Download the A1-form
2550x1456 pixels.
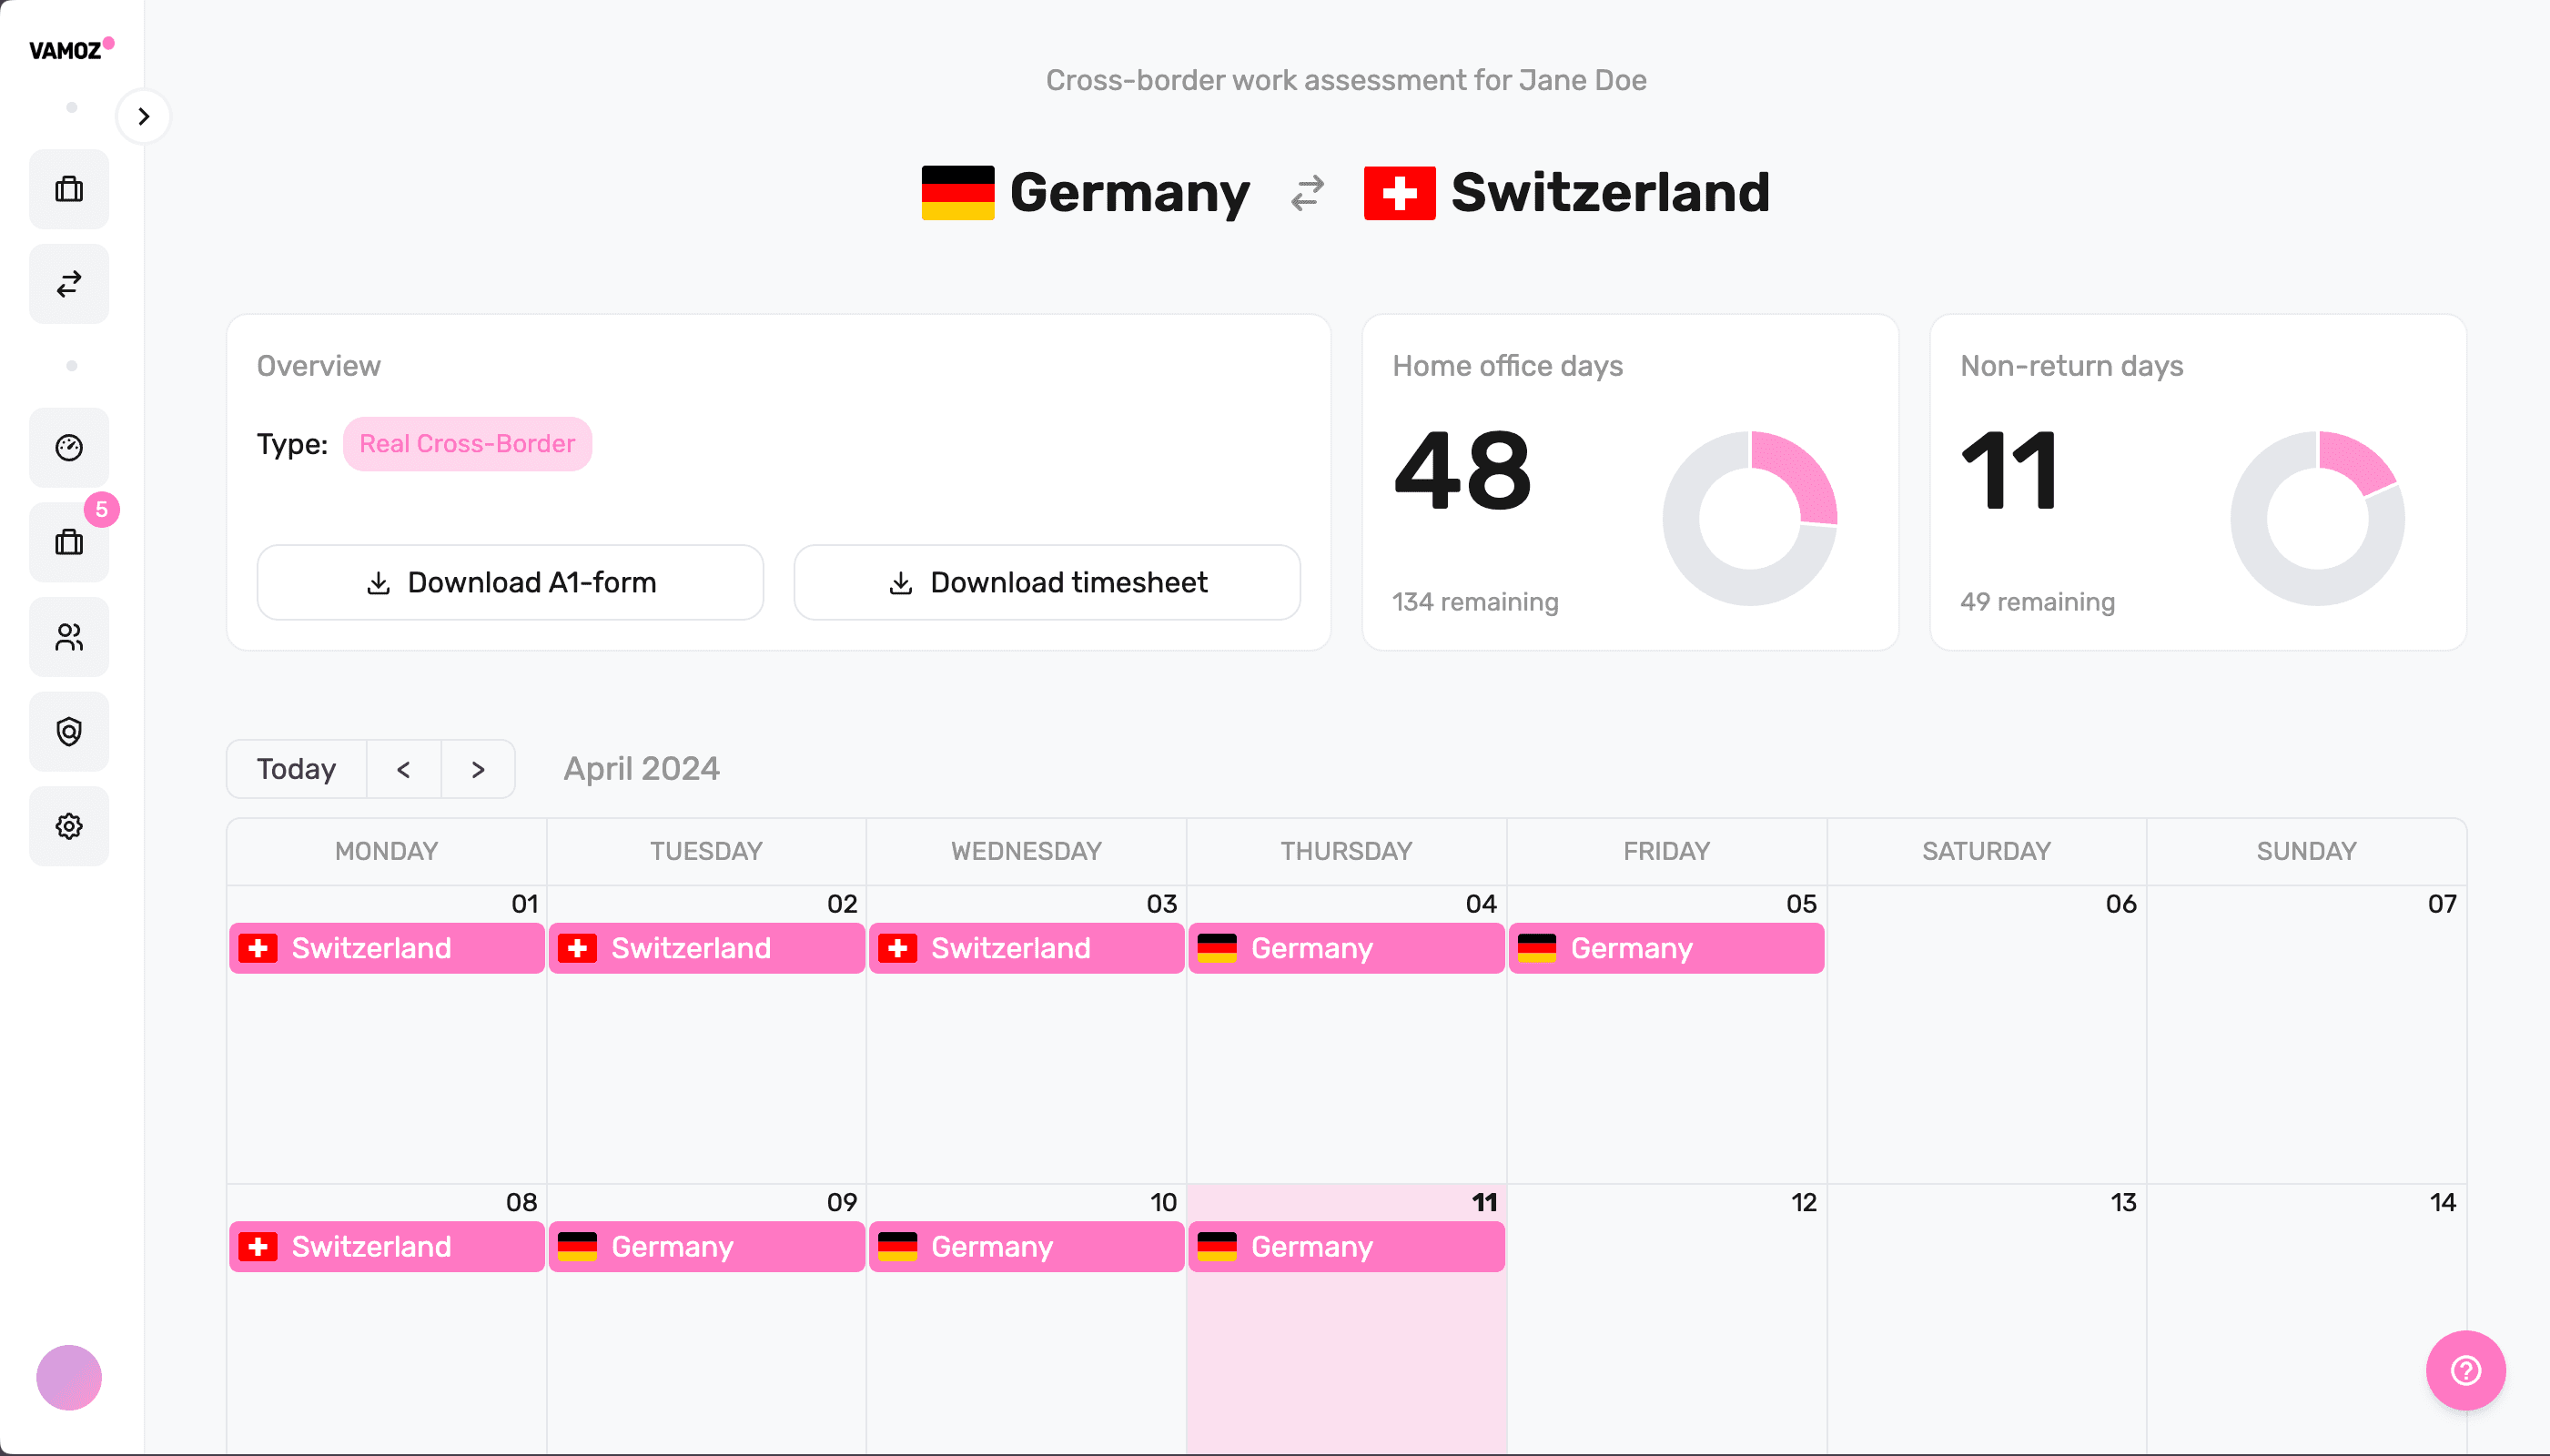pos(510,582)
